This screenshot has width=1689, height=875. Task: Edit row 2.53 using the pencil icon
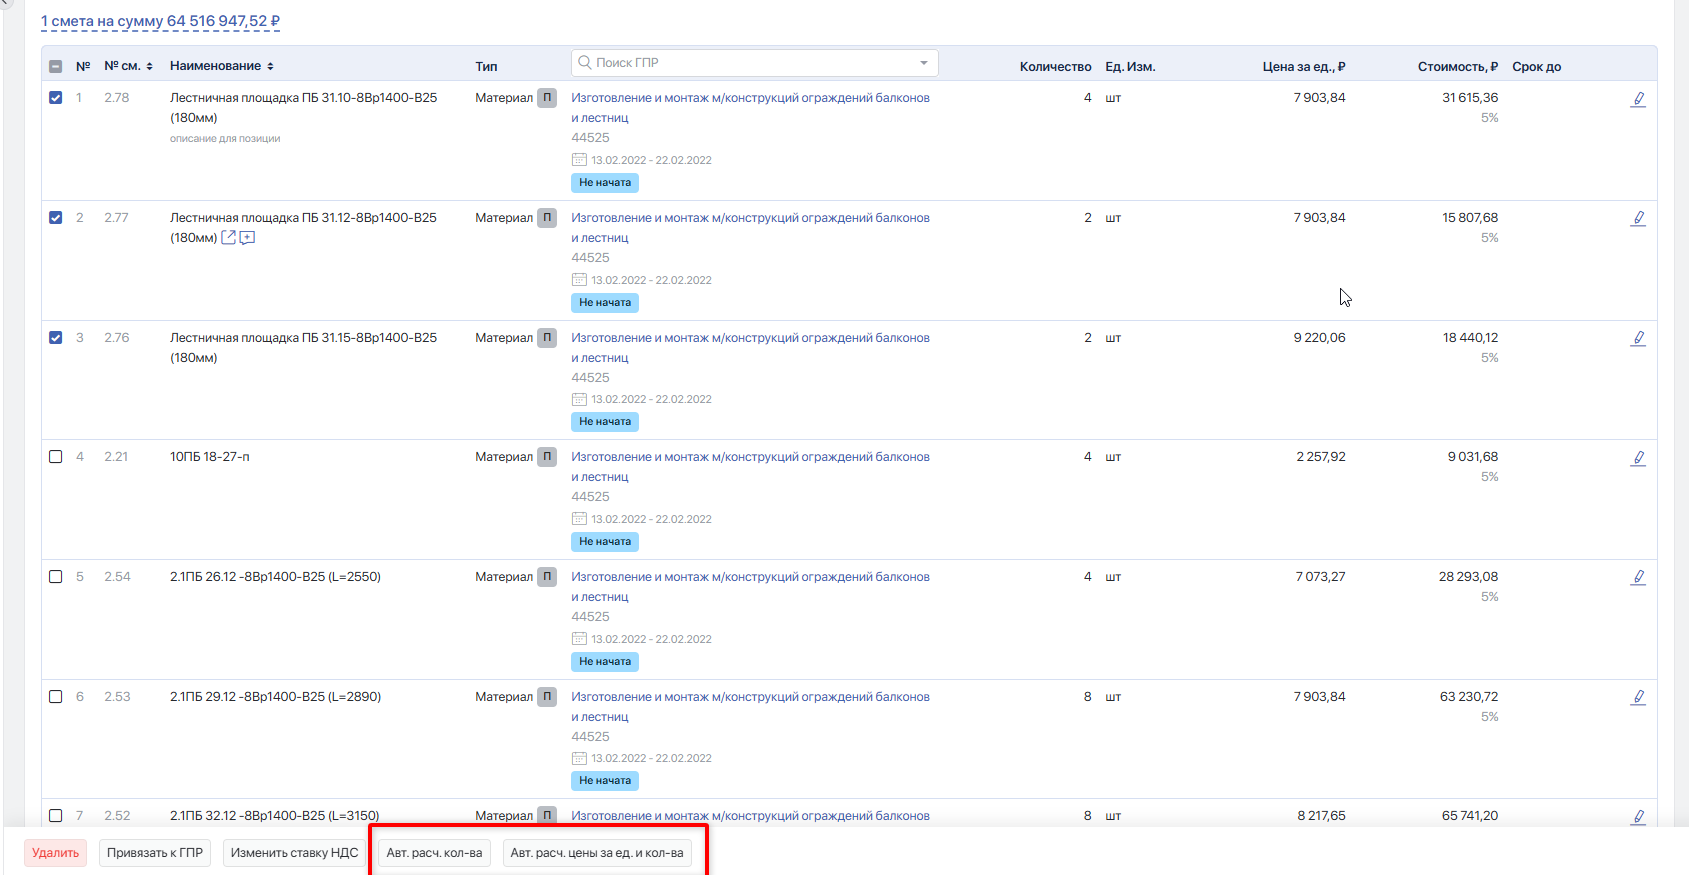point(1638,697)
